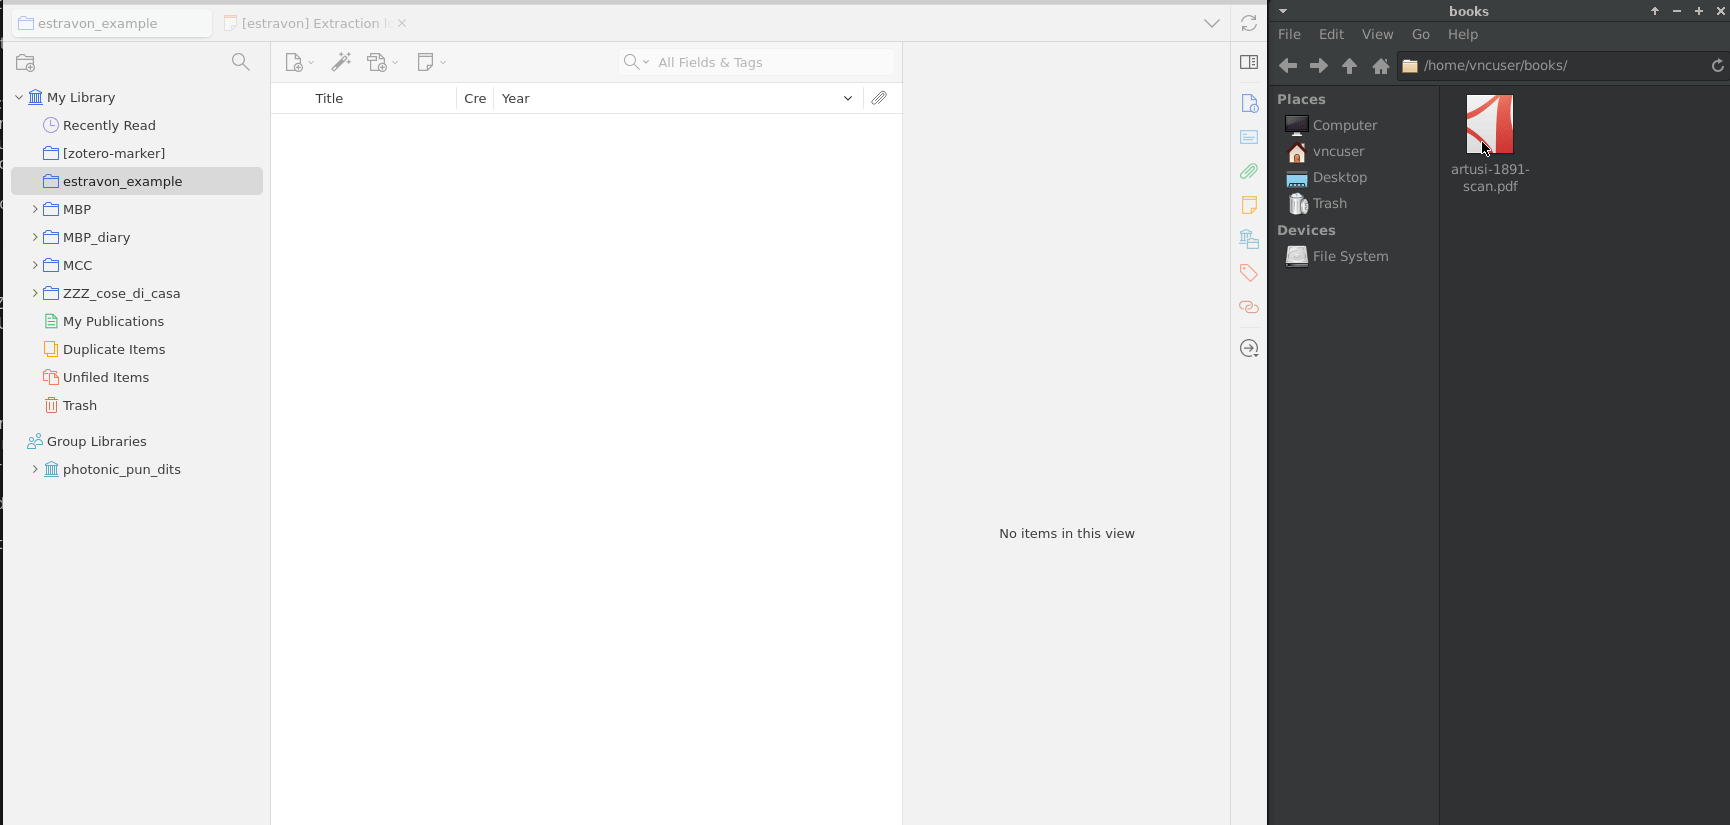Open the Notes section icon in side nav

click(x=1249, y=205)
